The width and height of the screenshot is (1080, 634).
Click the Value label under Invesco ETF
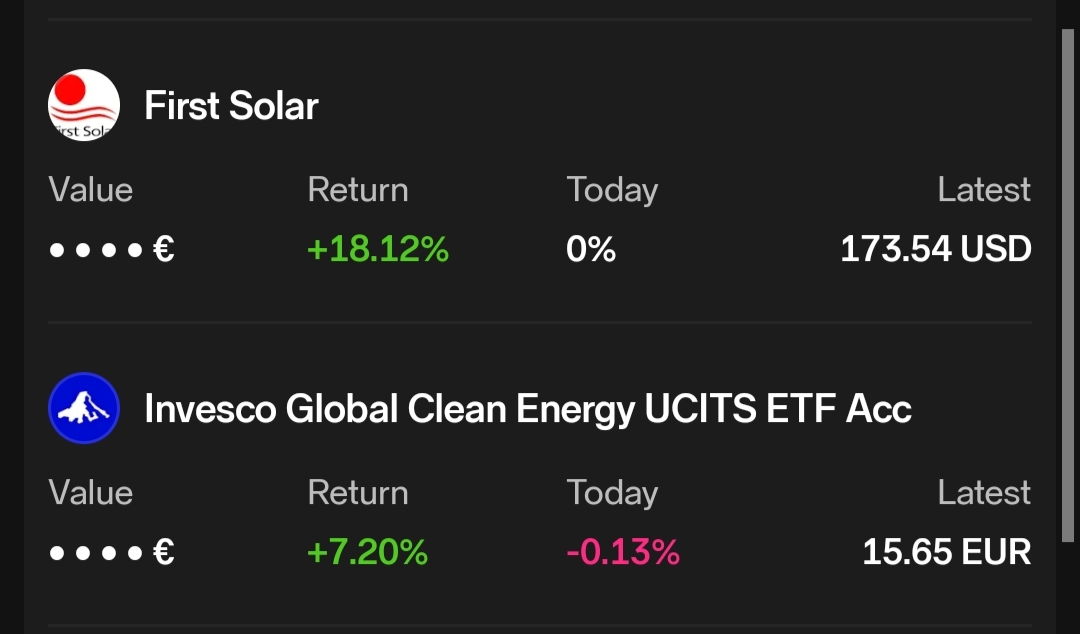click(x=90, y=493)
